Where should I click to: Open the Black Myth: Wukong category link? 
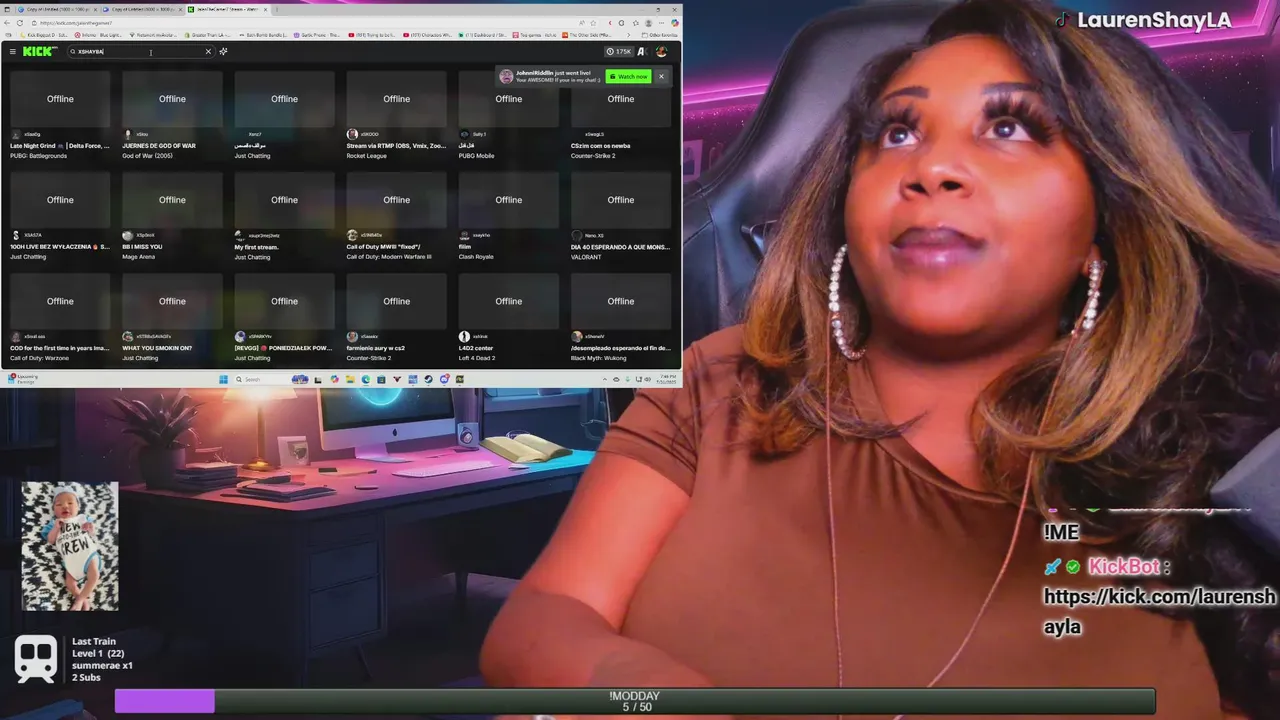click(x=598, y=358)
